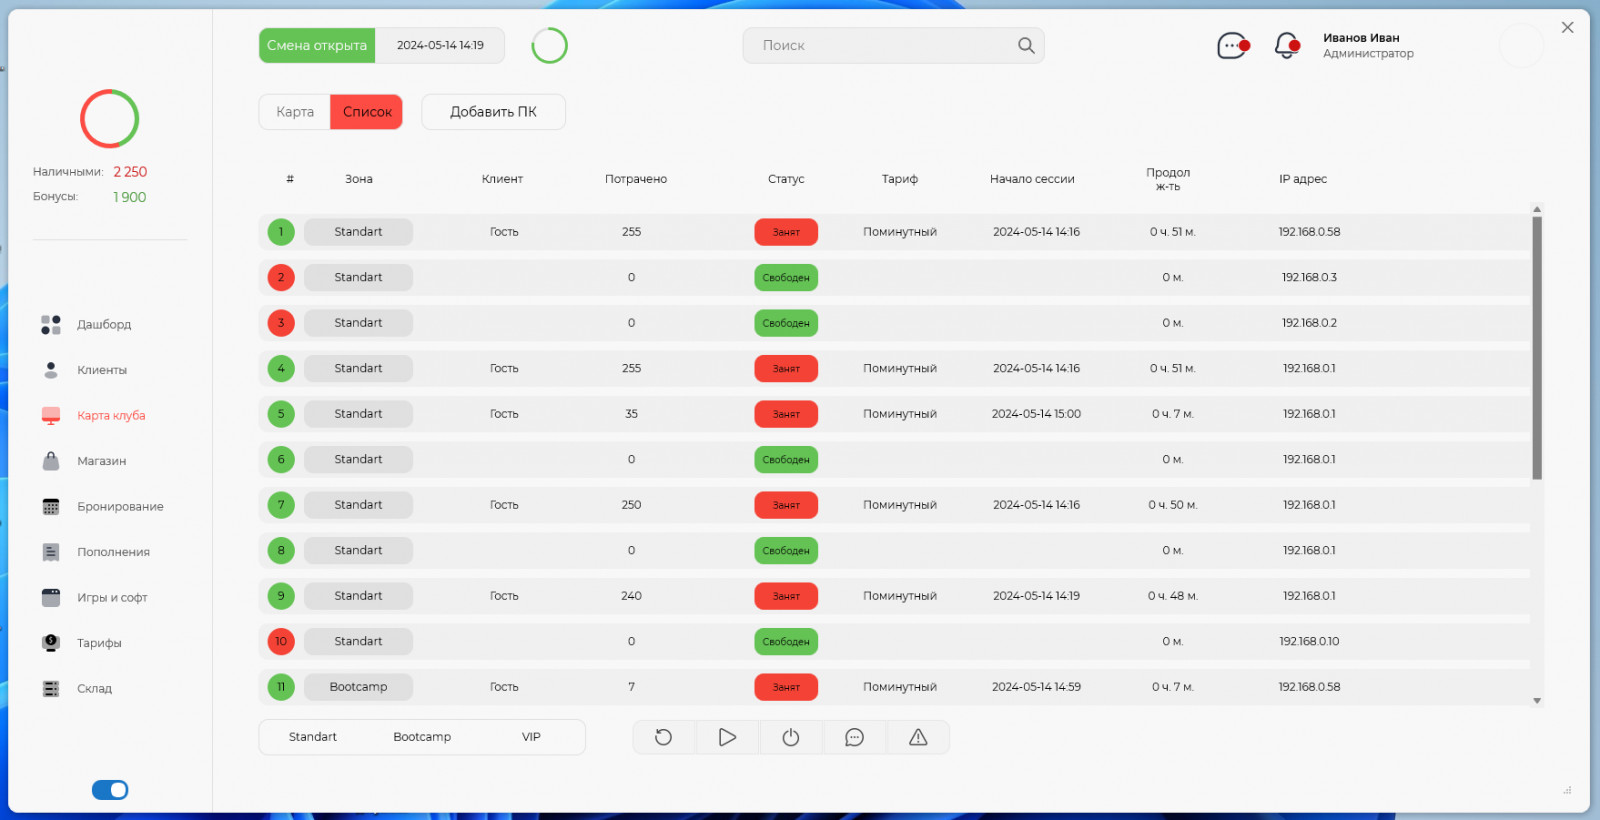Screen dimensions: 1600x820
Task: Filter by Bootcamp zone tab
Action: (x=422, y=737)
